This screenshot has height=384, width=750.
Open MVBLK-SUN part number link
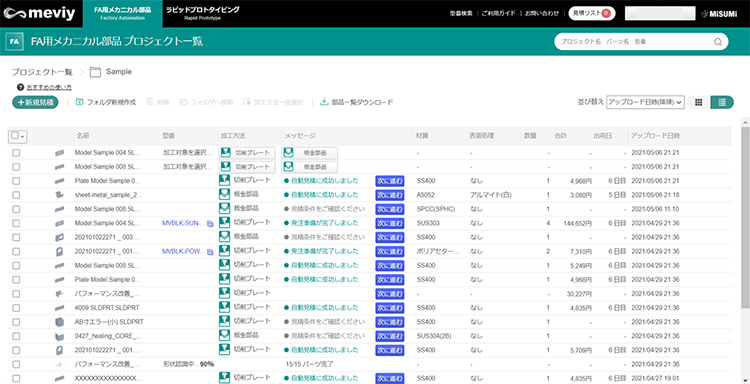coord(184,223)
